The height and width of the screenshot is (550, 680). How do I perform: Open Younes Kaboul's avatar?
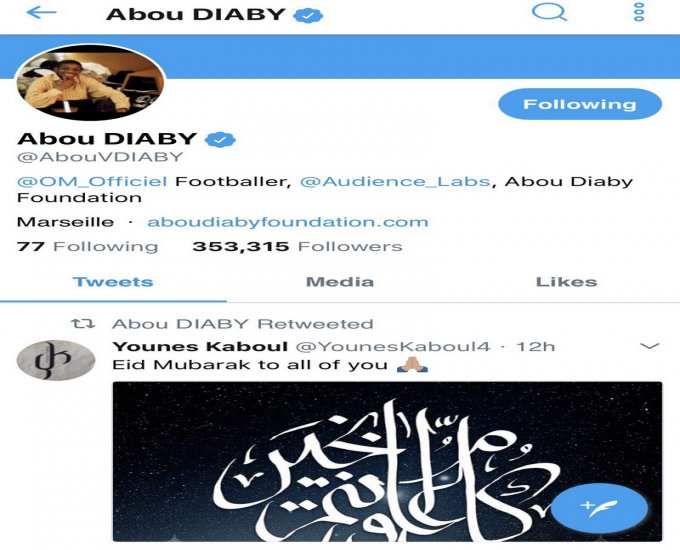coord(56,360)
